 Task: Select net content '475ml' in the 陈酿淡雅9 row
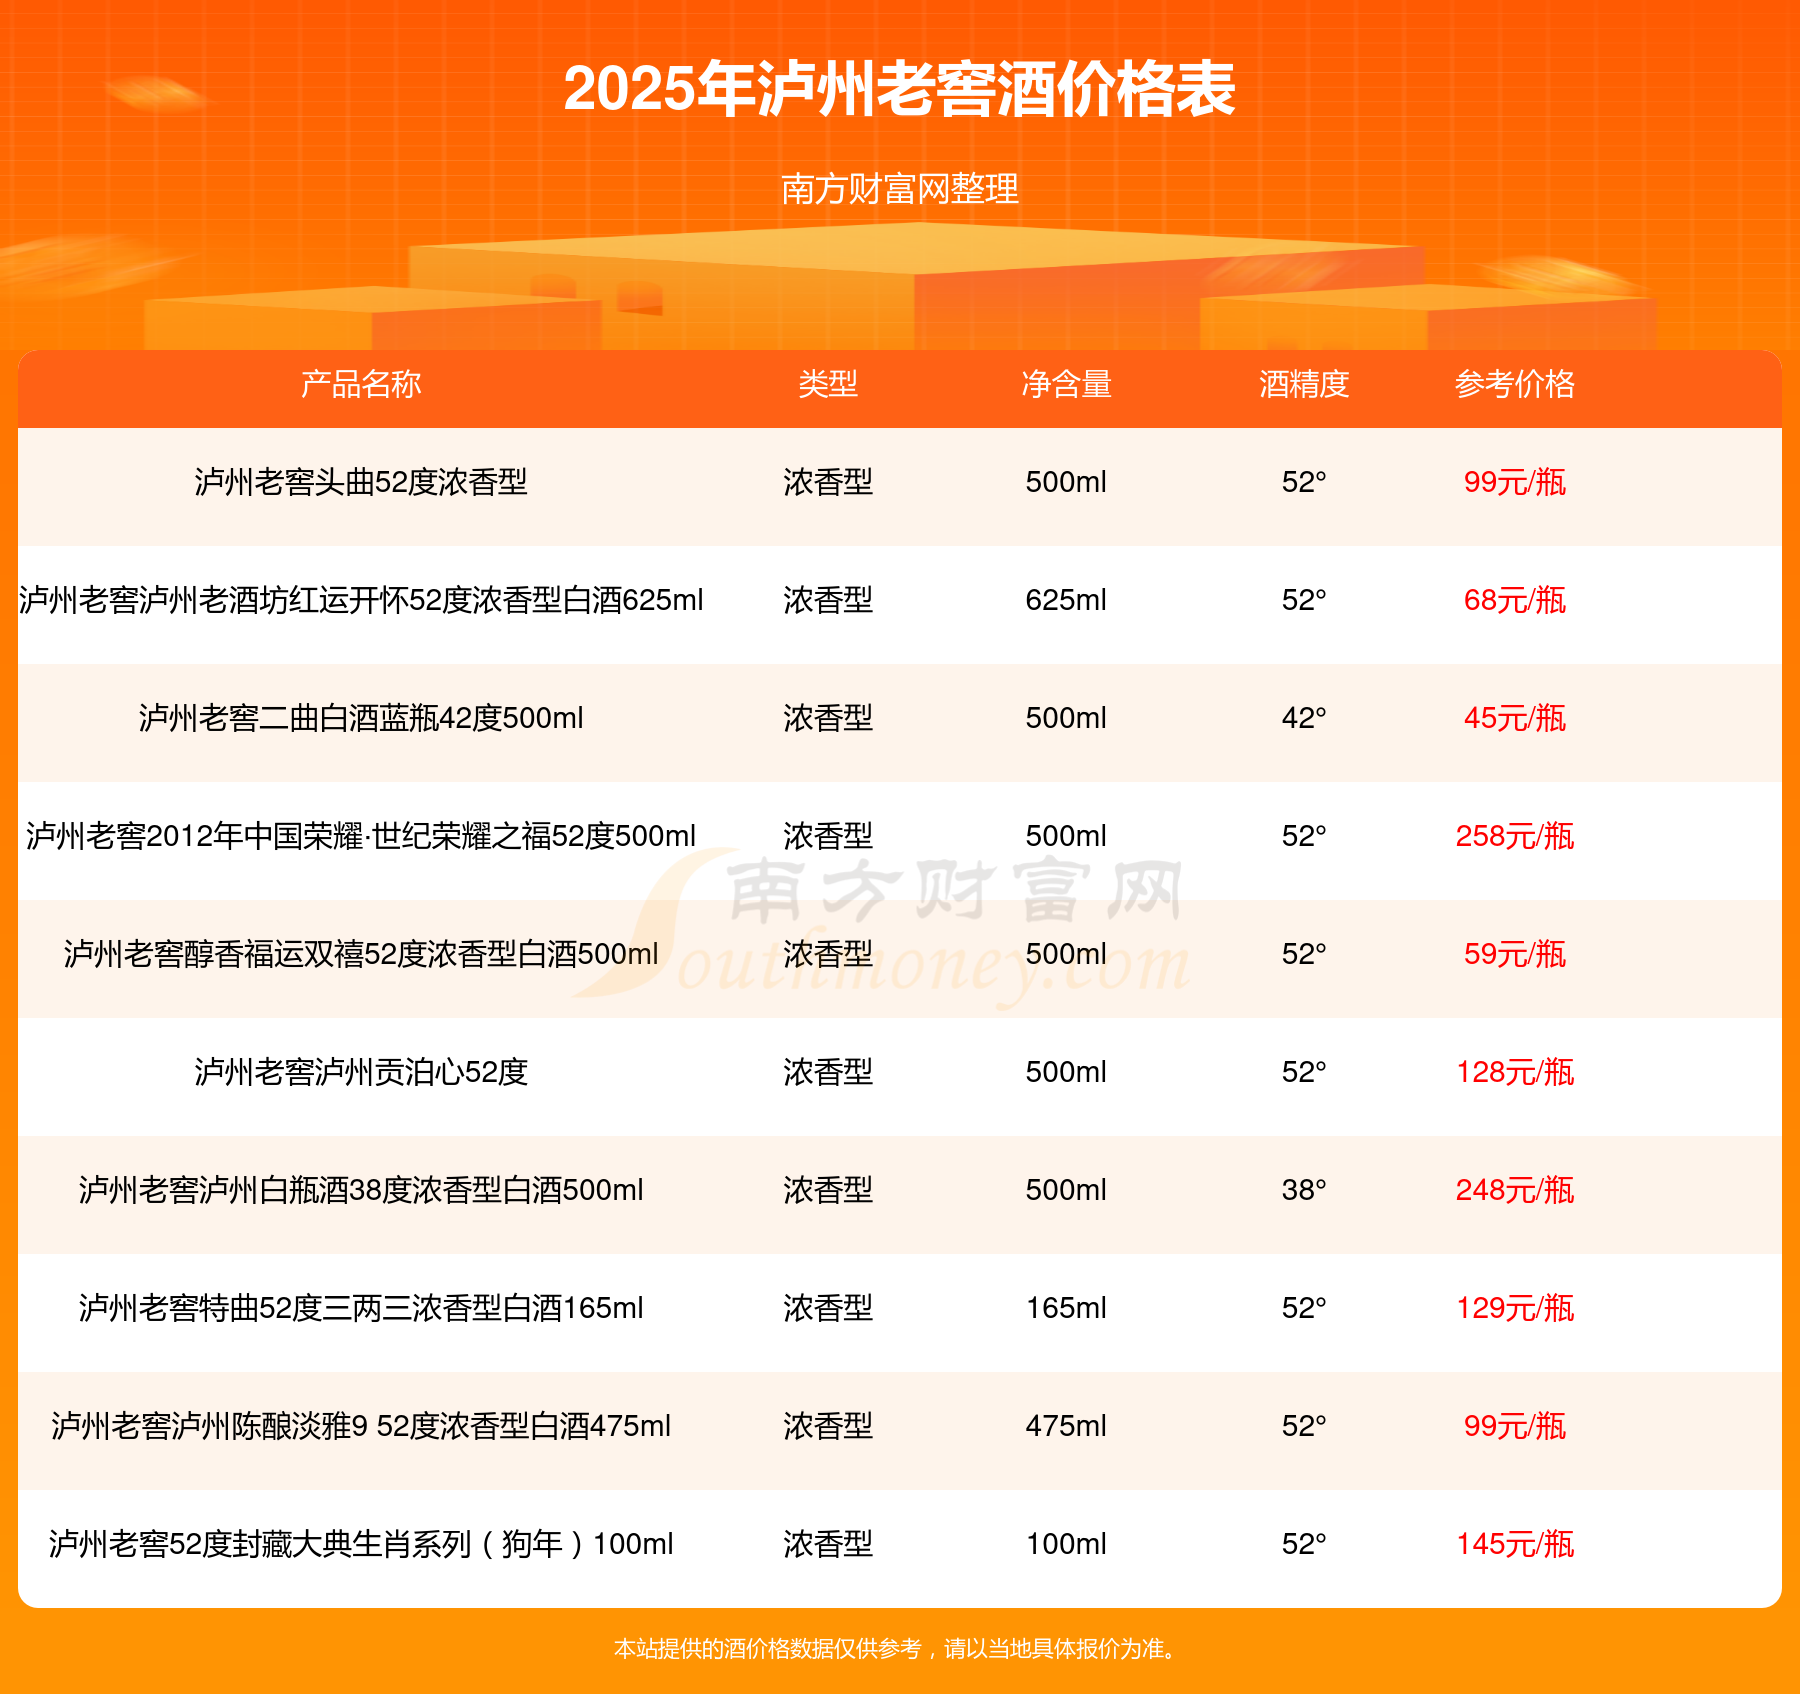point(1066,1426)
